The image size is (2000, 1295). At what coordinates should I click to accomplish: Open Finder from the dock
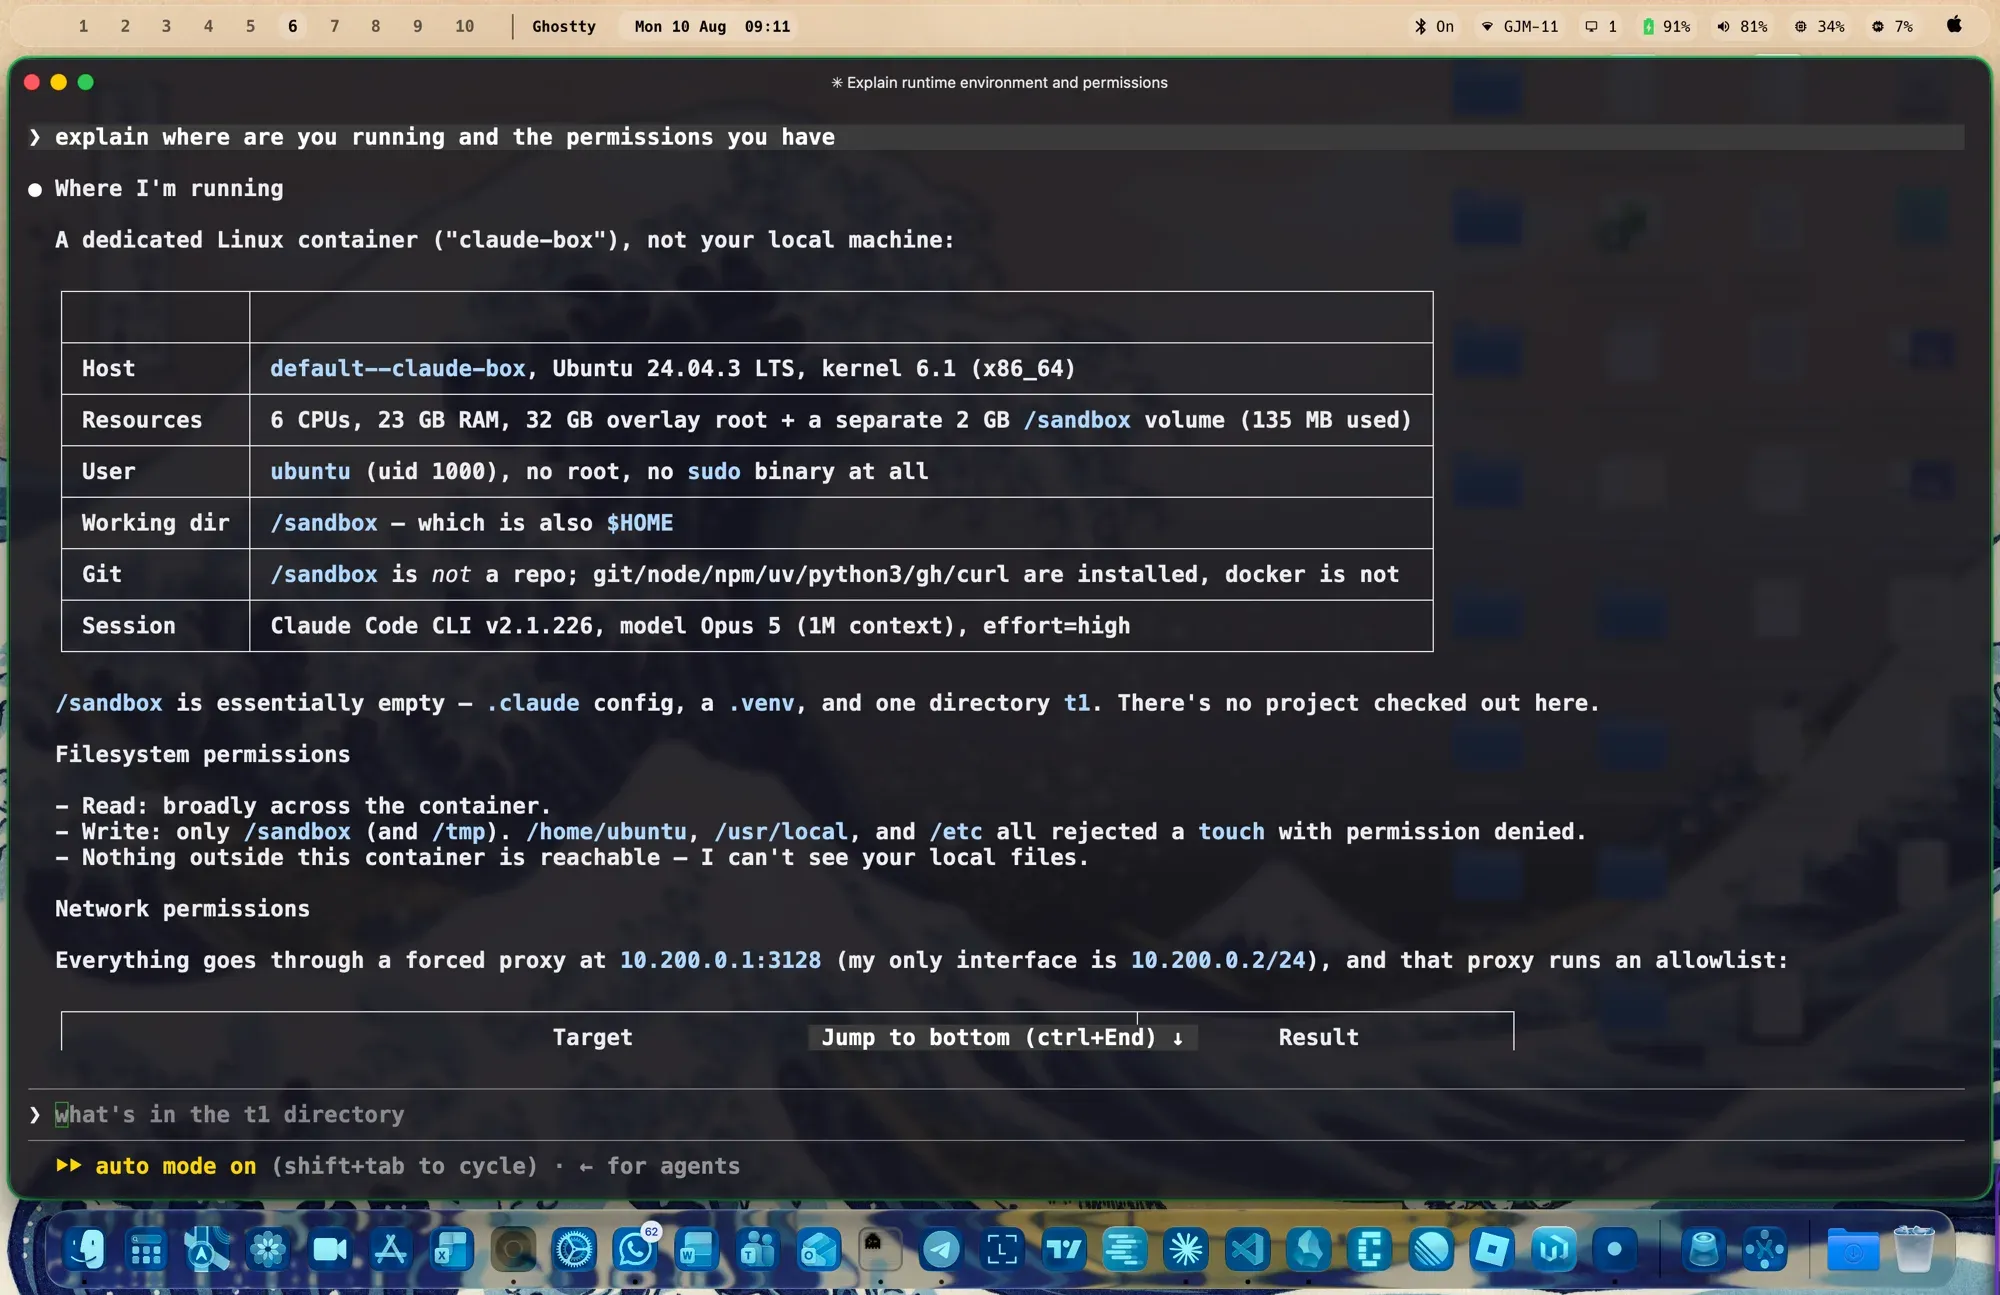pos(86,1249)
